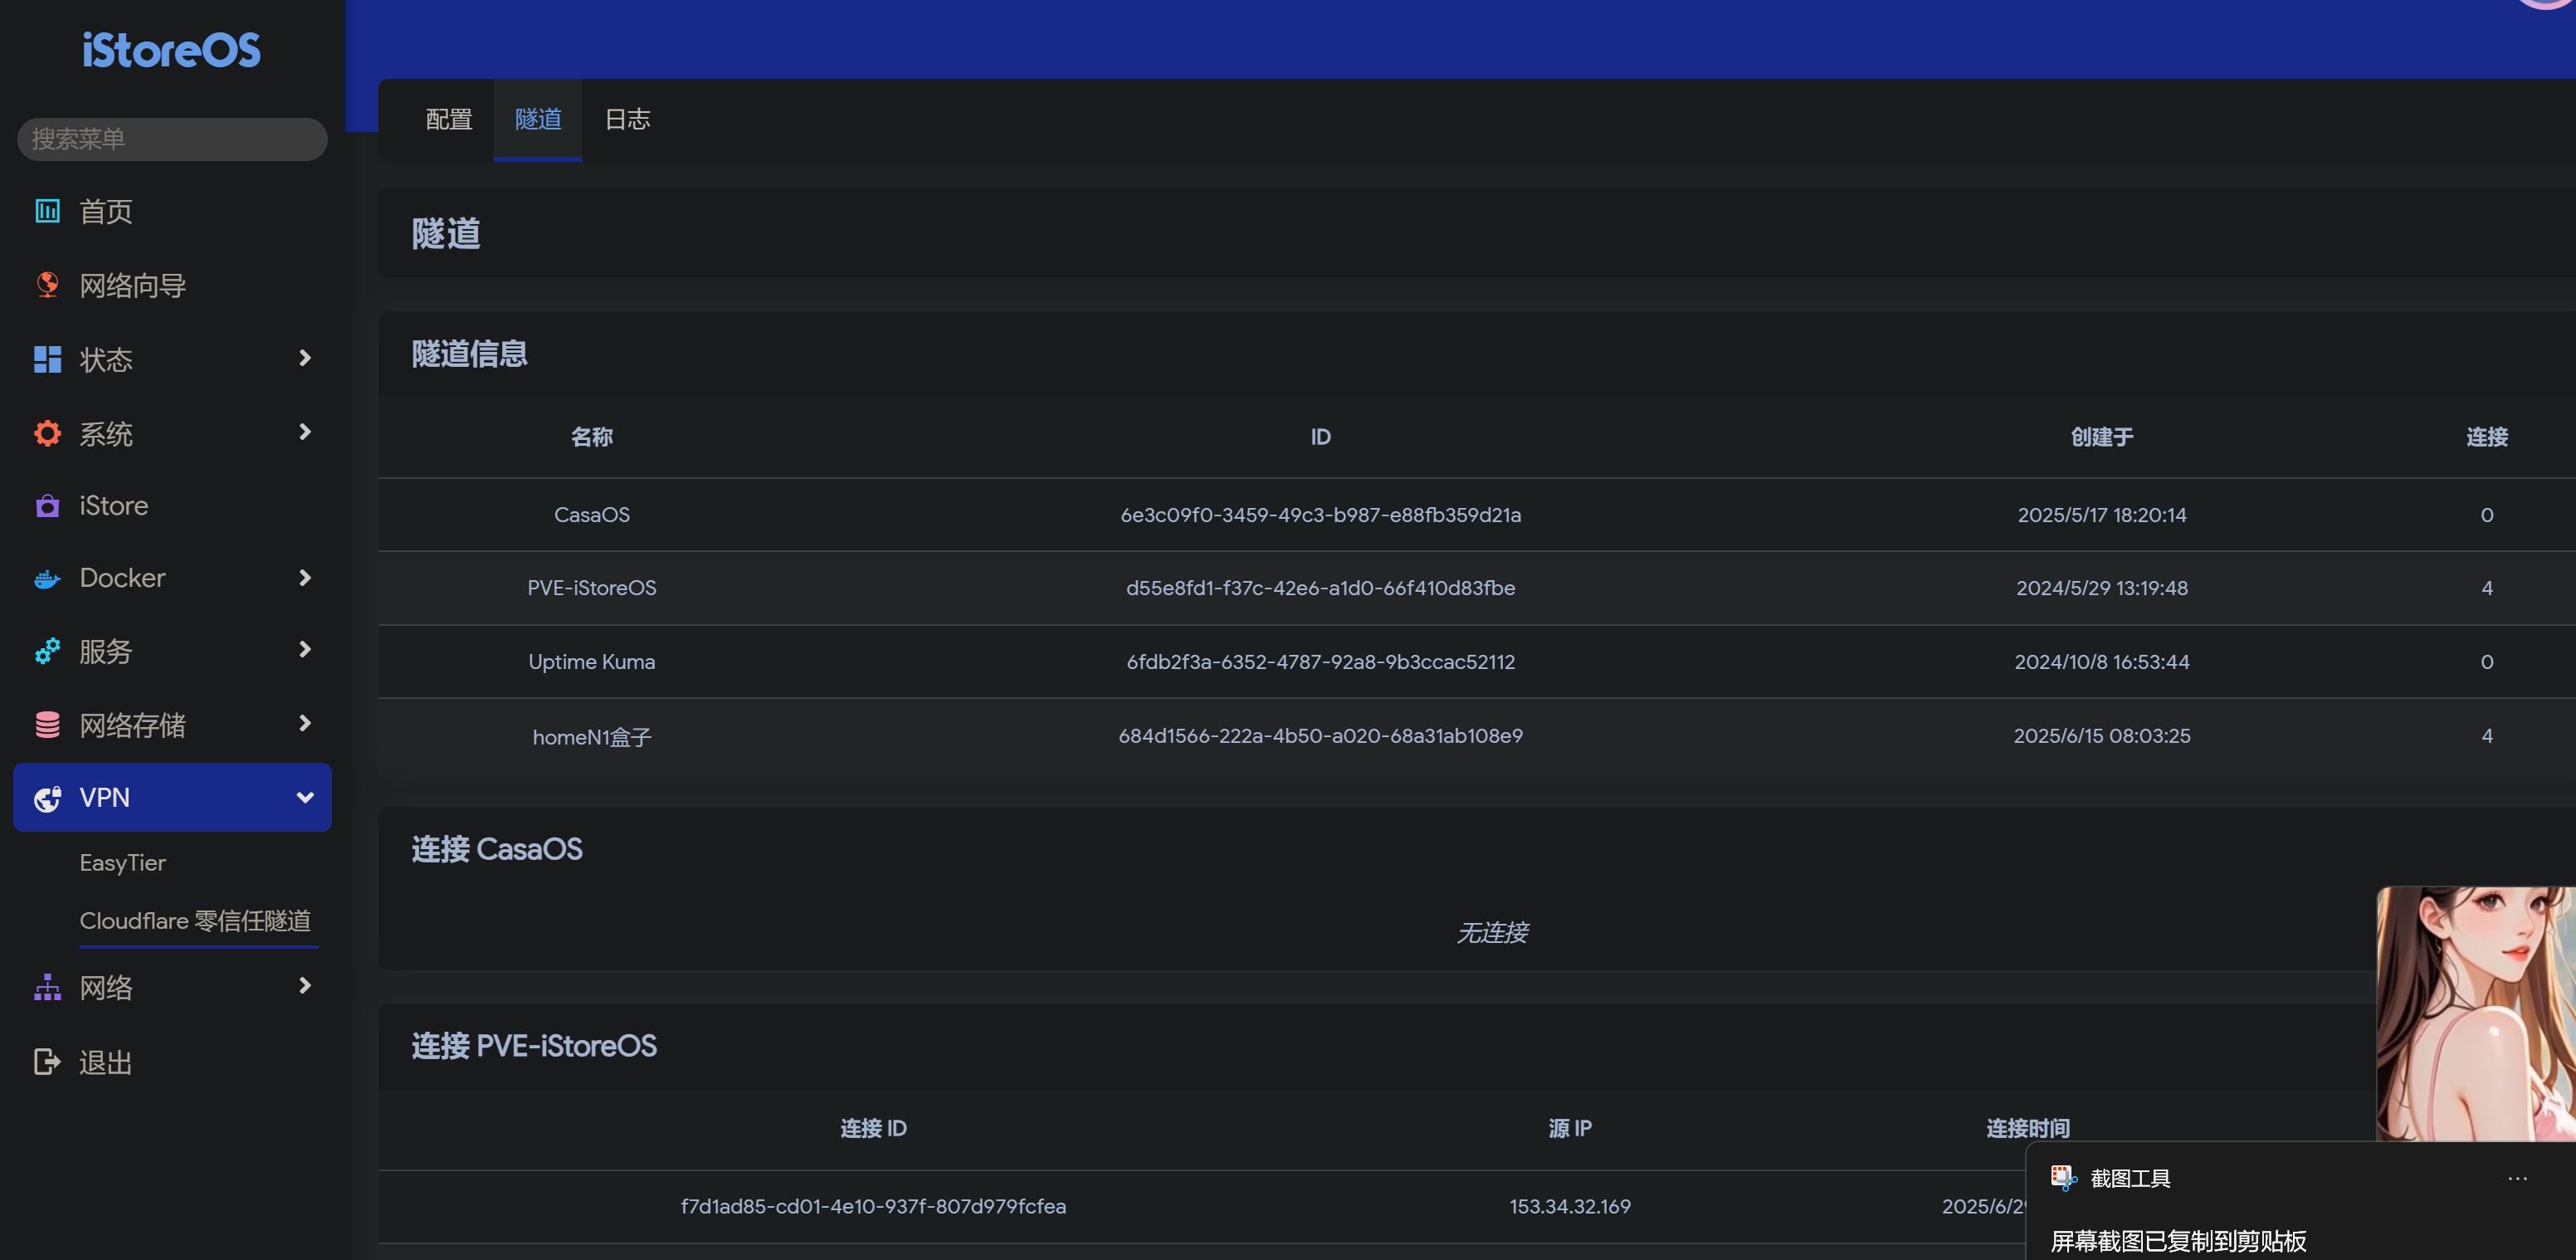Click the 源 IP column header
Viewport: 2576px width, 1260px height.
tap(1570, 1129)
